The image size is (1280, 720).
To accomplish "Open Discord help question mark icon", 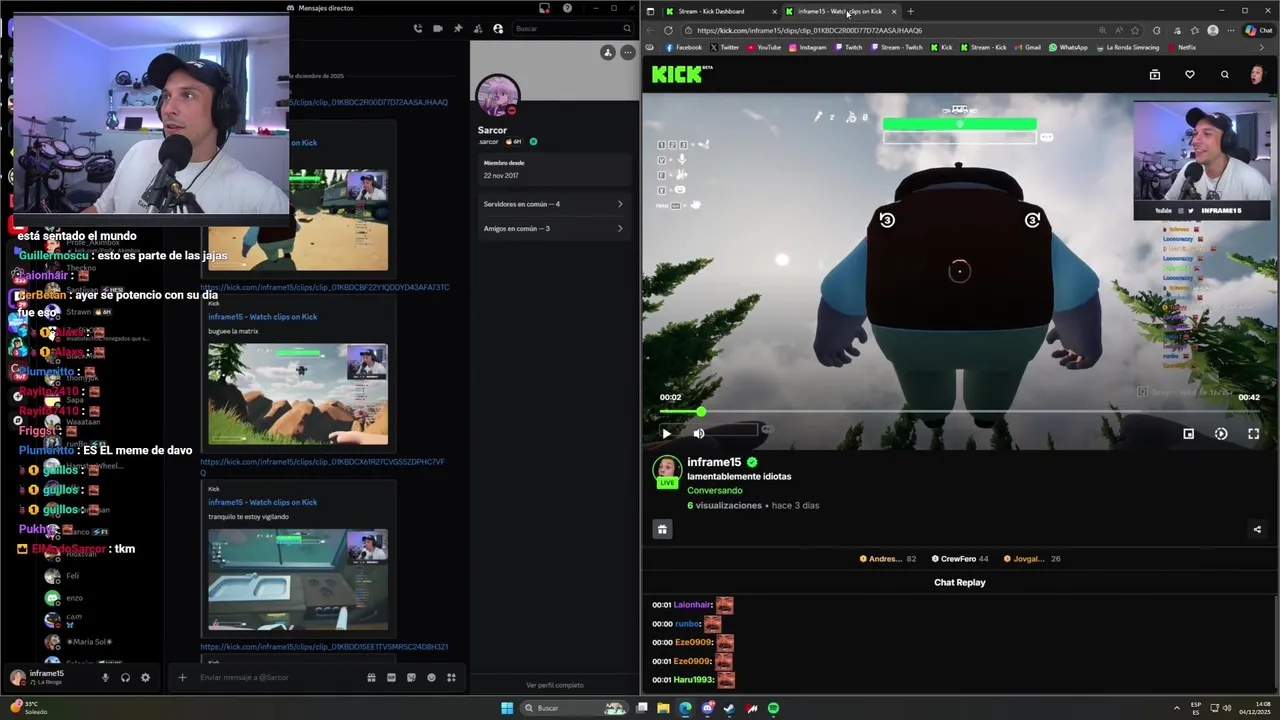I will click(567, 8).
